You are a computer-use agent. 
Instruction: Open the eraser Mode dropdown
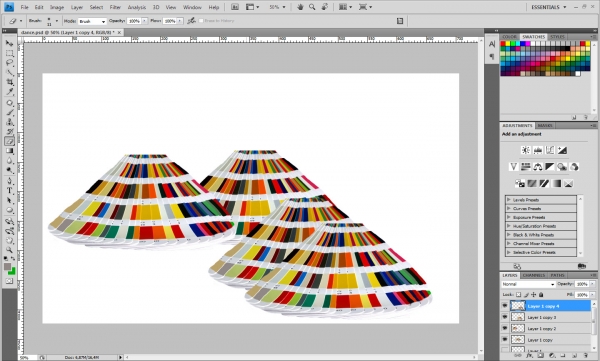tap(92, 21)
